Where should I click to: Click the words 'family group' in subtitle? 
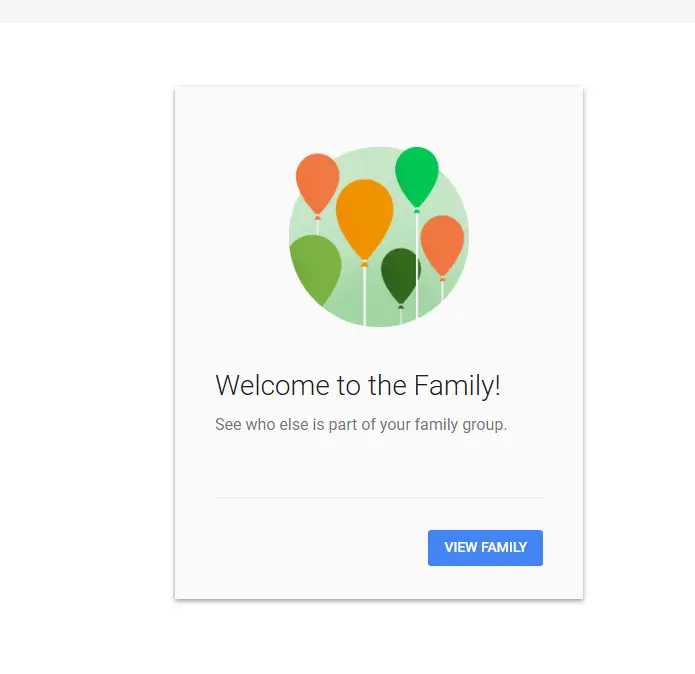pyautogui.click(x=460, y=425)
